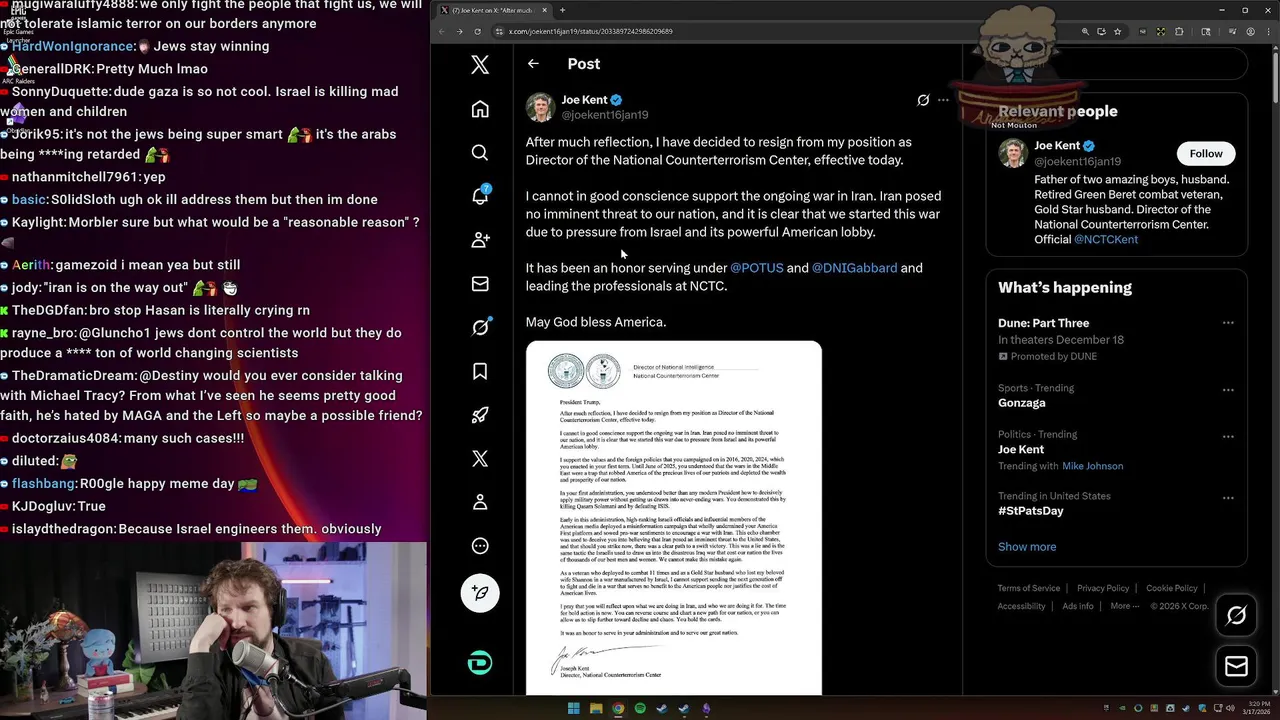The width and height of the screenshot is (1280, 720).
Task: Click Show more under What's happening
Action: coord(1027,547)
